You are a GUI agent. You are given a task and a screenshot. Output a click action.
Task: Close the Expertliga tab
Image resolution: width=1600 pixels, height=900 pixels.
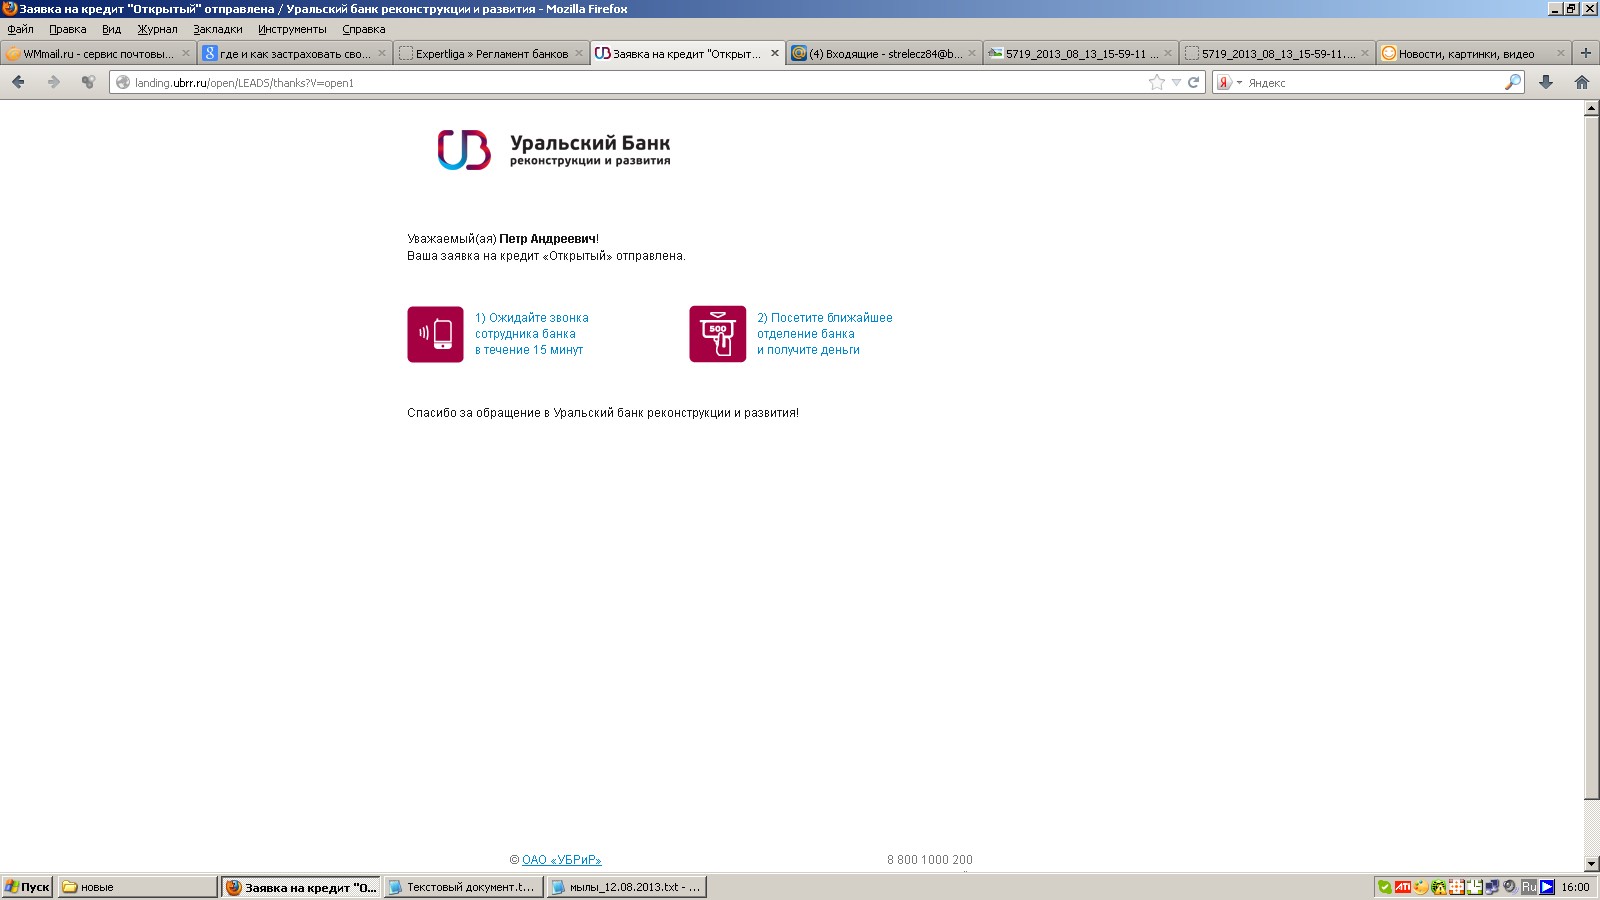(x=579, y=54)
